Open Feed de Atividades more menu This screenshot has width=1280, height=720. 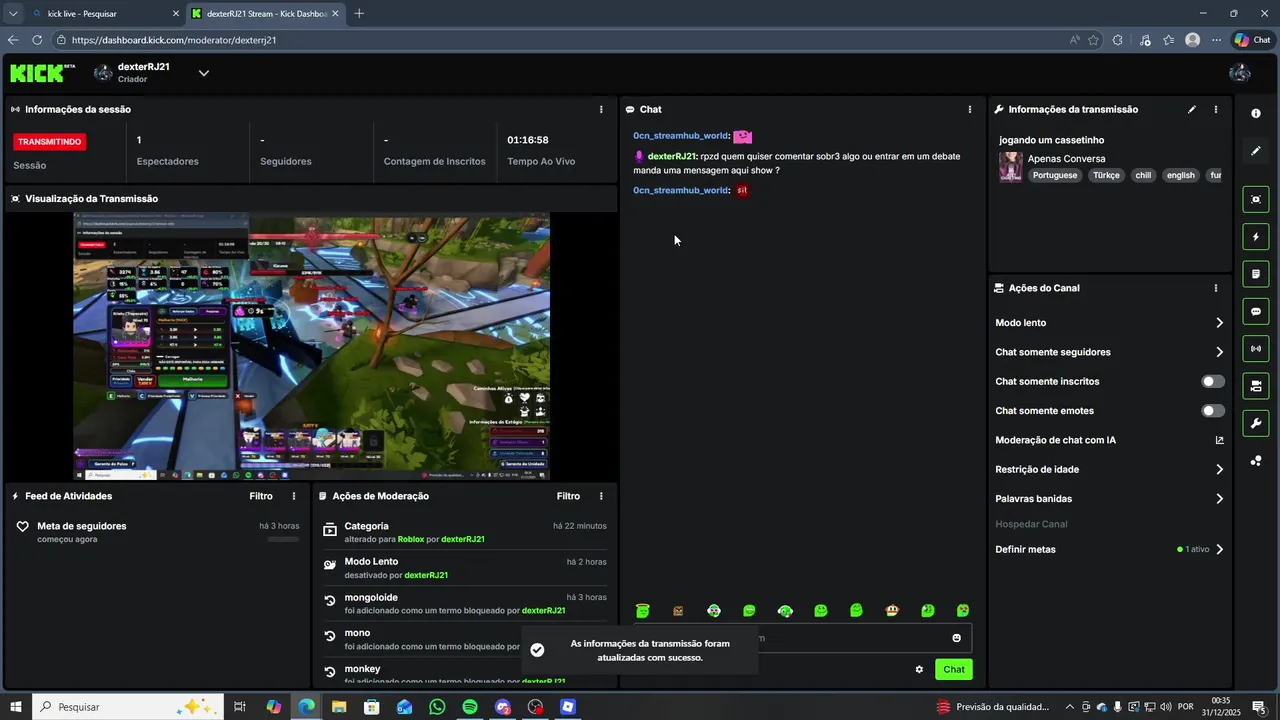pos(294,496)
